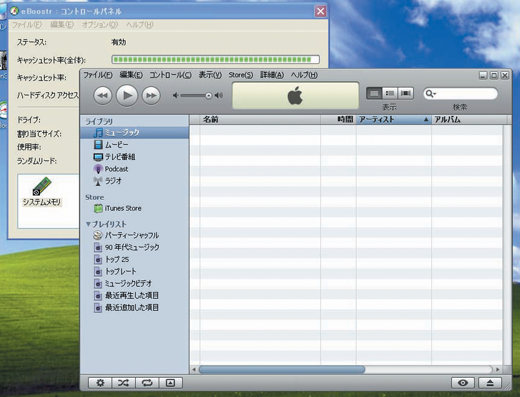The image size is (520, 397).
Task: Select システムメモリ icon in eBoostr
Action: point(42,192)
